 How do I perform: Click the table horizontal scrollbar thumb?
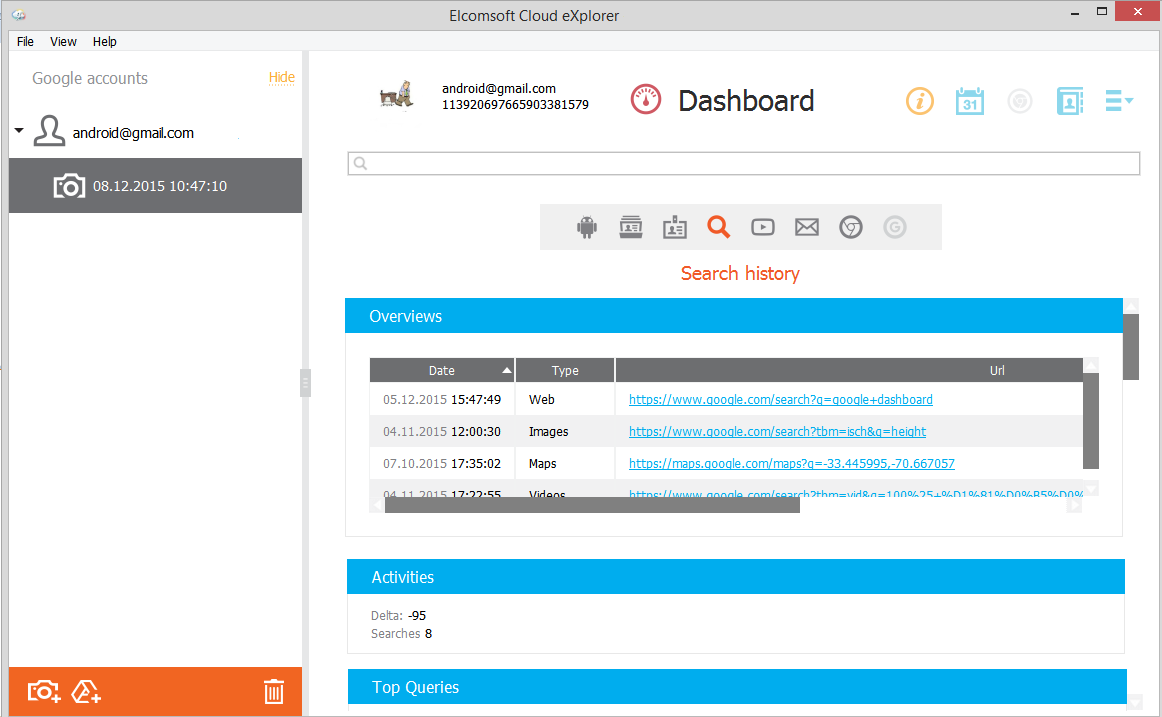592,505
